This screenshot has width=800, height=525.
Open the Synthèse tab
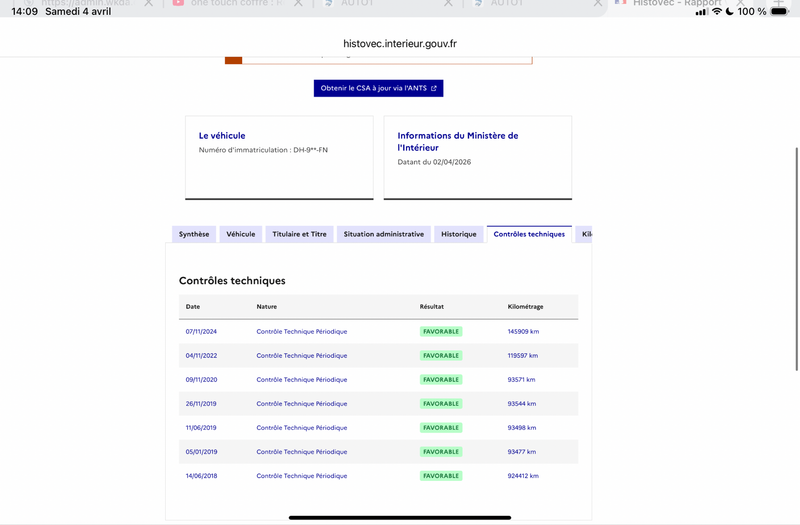194,234
